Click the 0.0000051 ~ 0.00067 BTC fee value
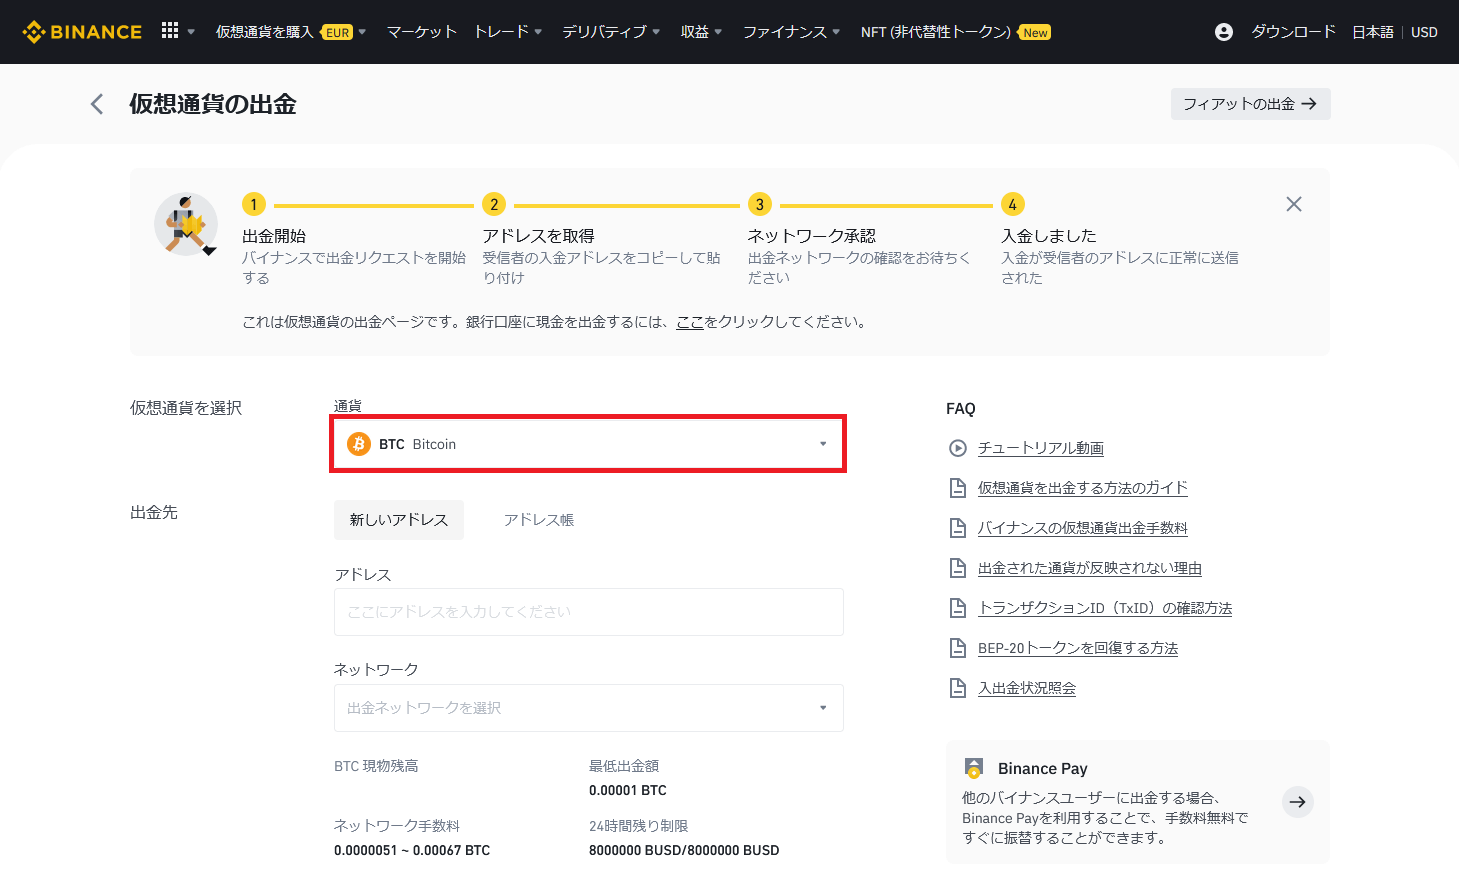 point(412,850)
